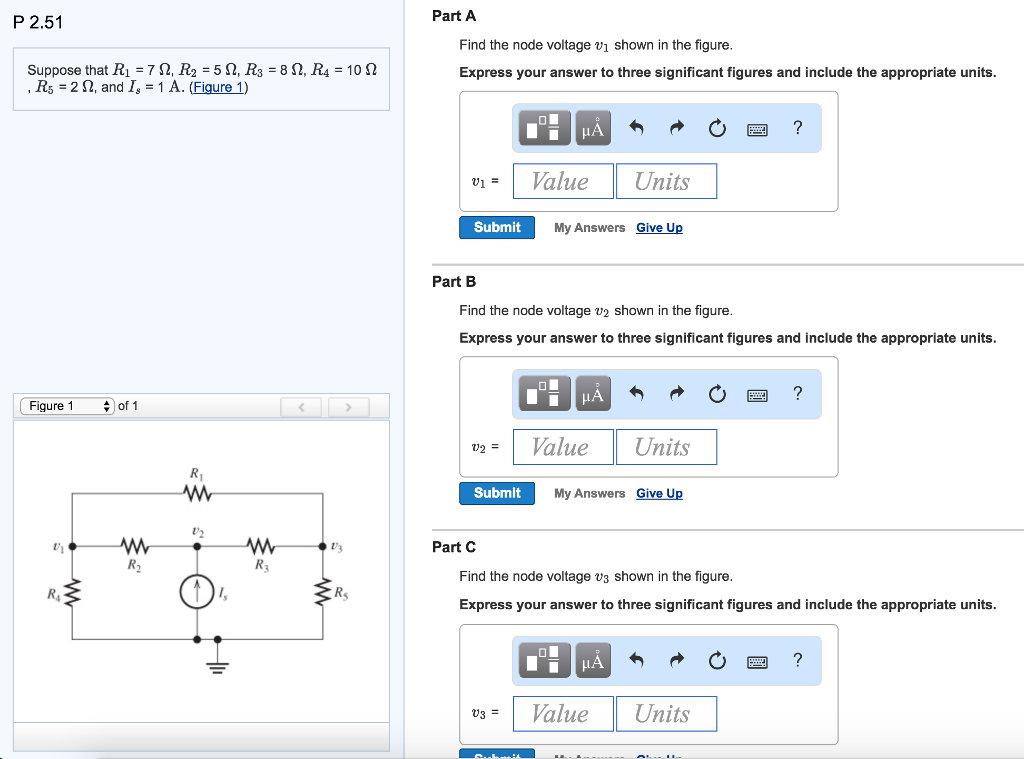The width and height of the screenshot is (1024, 759).
Task: Reset the answer entry in Part C
Action: point(717,660)
